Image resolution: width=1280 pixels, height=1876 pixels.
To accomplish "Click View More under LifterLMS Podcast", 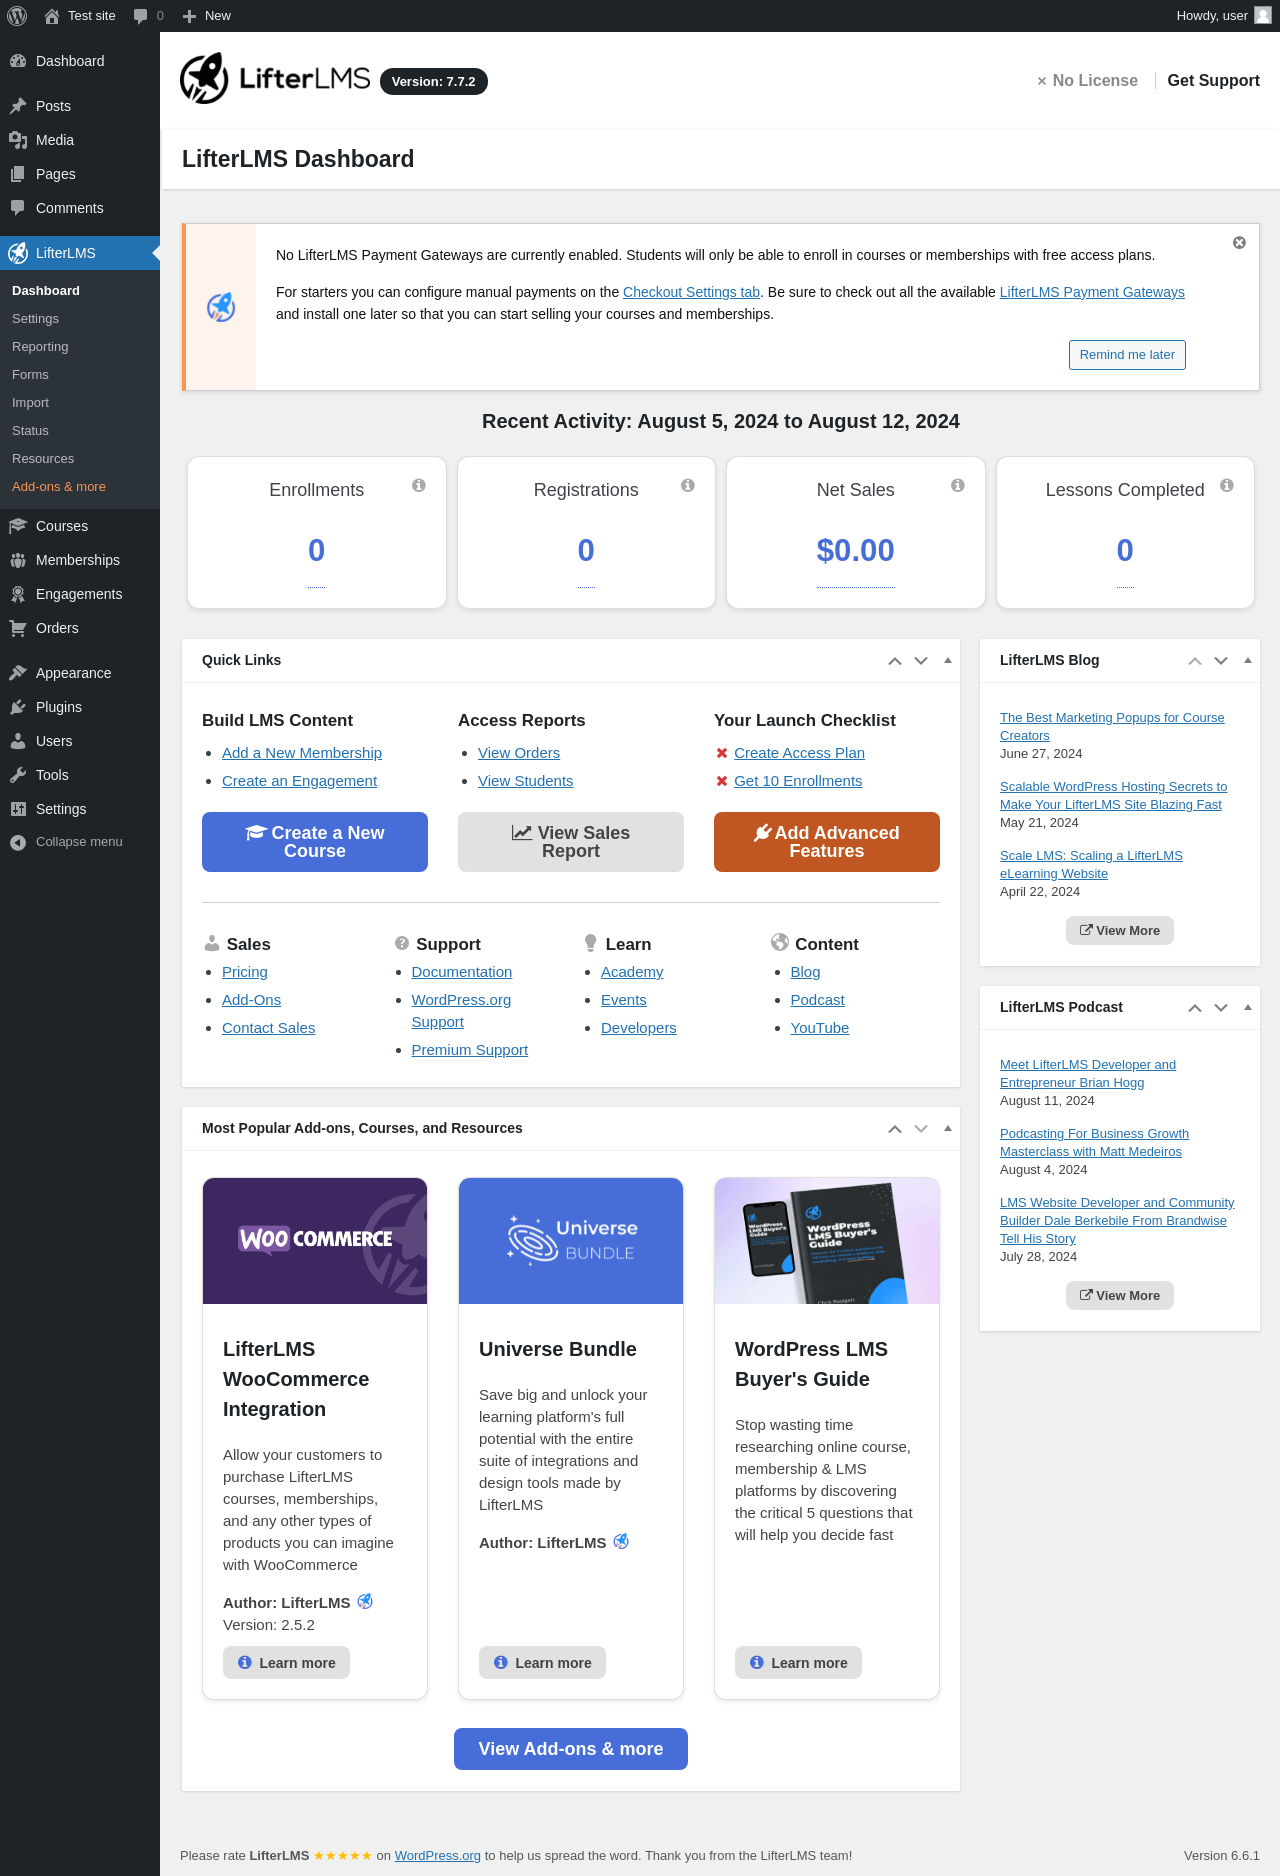I will pyautogui.click(x=1120, y=1296).
